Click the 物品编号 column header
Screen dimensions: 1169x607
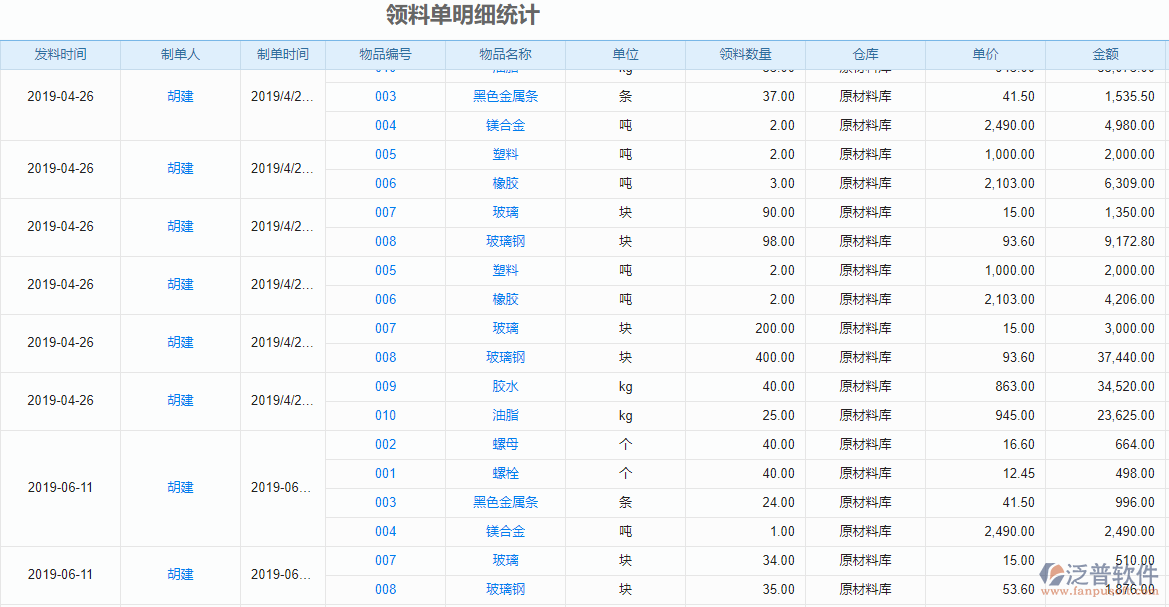click(x=385, y=55)
